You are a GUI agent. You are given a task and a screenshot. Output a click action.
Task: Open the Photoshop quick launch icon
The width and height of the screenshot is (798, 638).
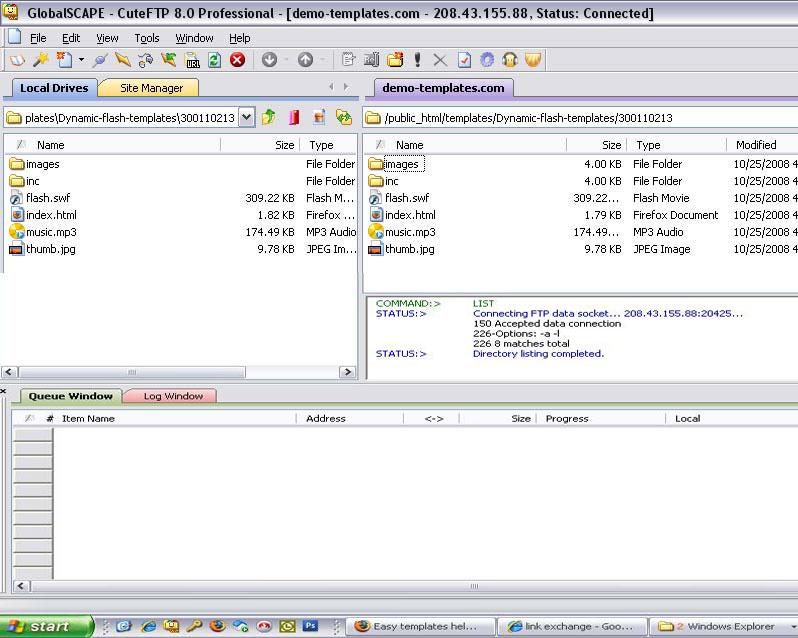tap(310, 626)
